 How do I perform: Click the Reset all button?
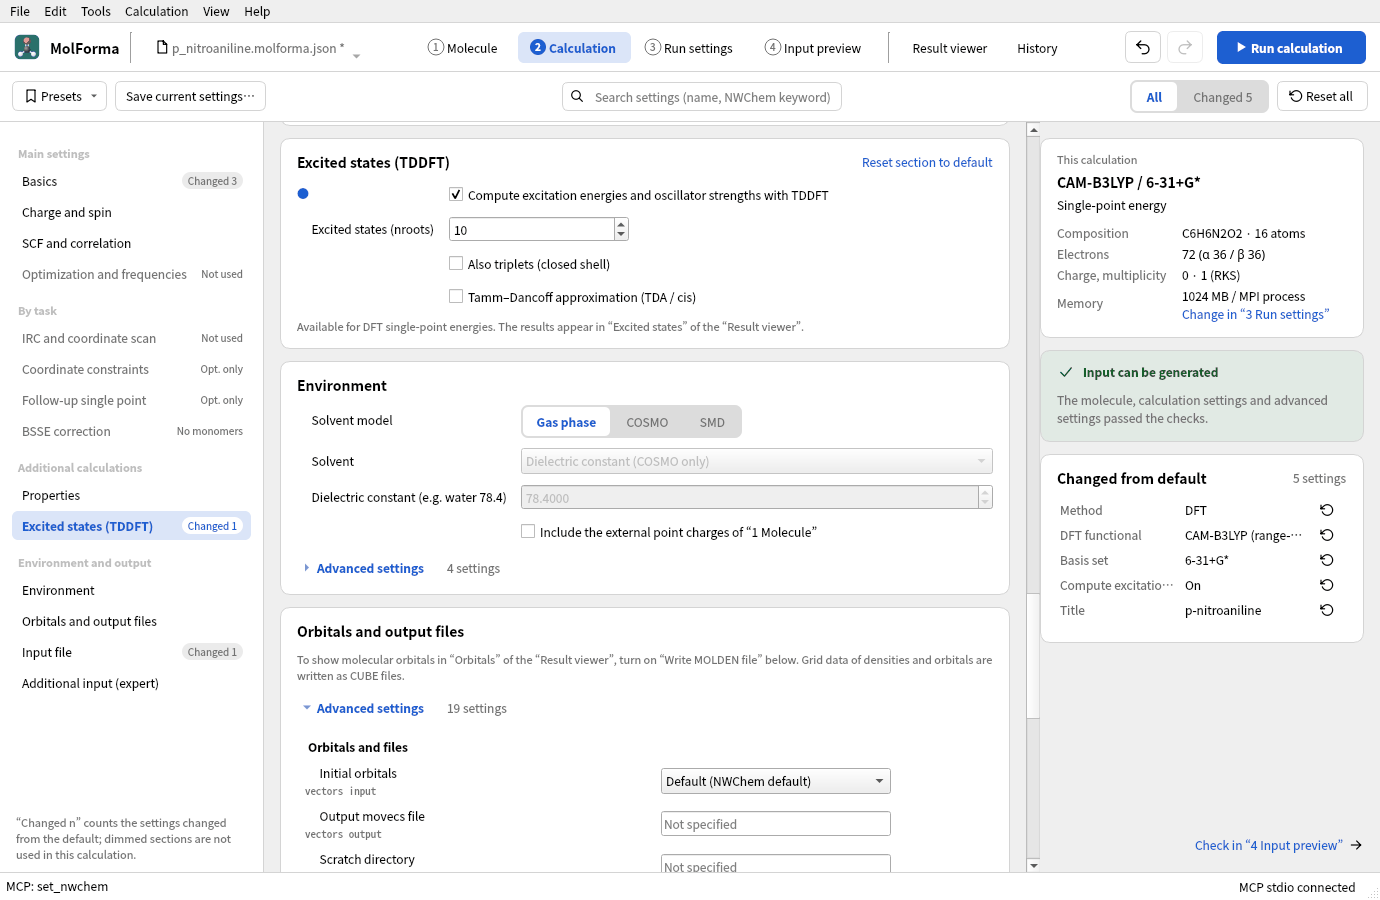pyautogui.click(x=1322, y=96)
